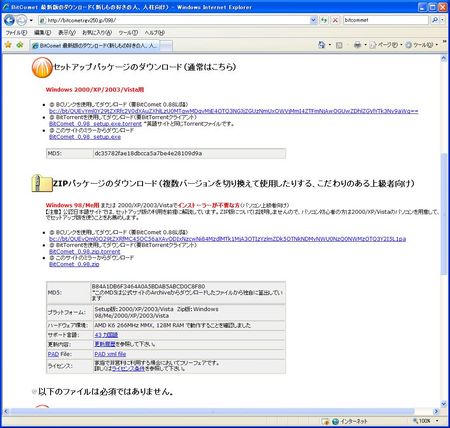The width and height of the screenshot is (450, 428).
Task: Expand the Print options dropdown arrow
Action: 365,45
